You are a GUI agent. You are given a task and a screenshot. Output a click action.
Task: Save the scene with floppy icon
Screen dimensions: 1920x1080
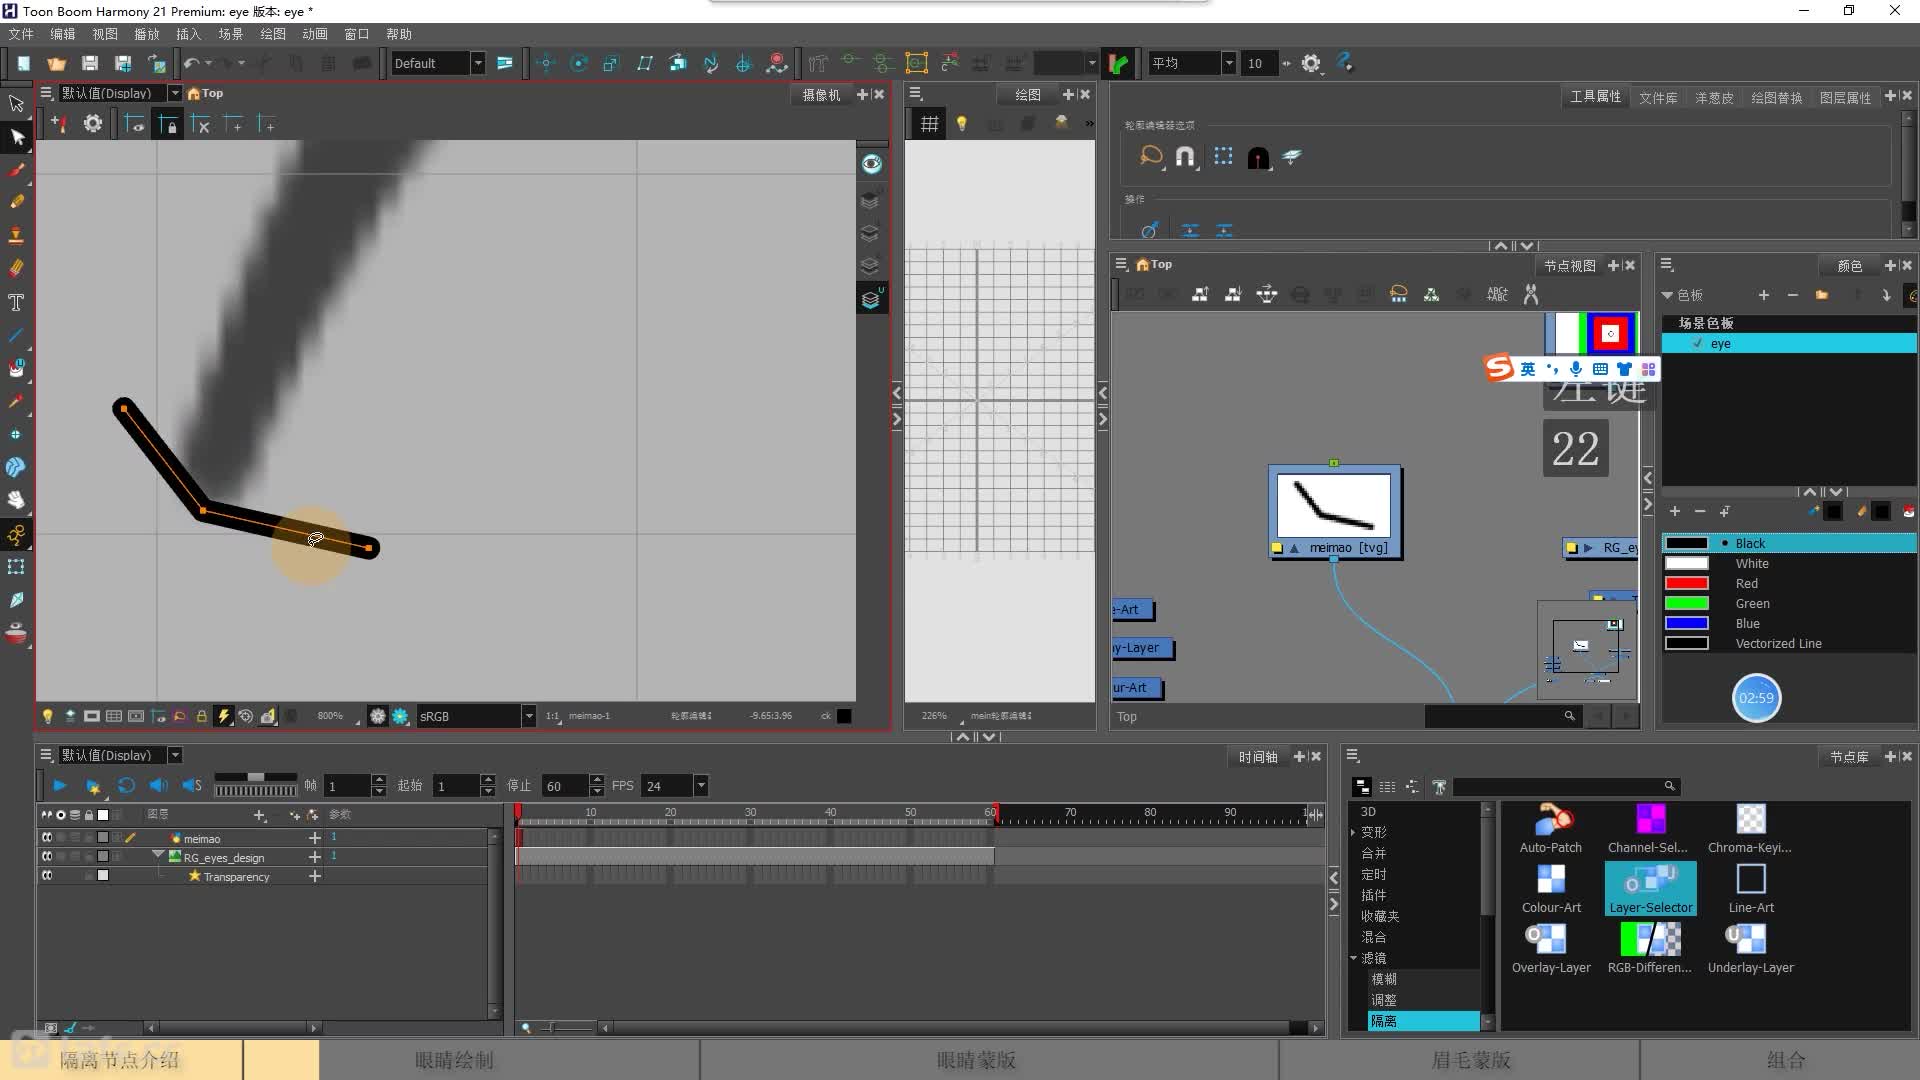click(90, 63)
